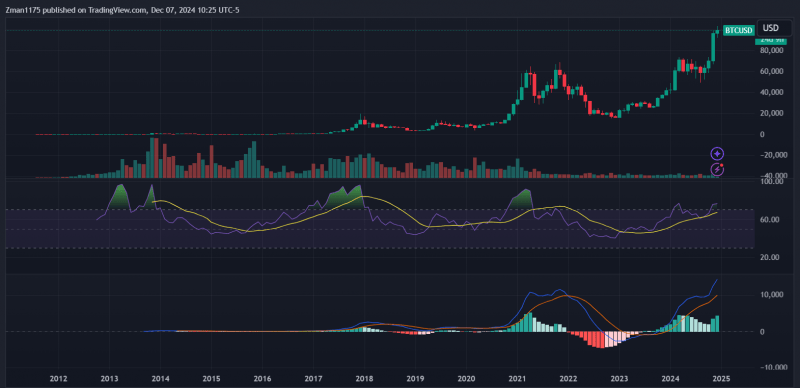This screenshot has width=800, height=388.
Task: Click the green BTCUSD symbol label
Action: point(739,31)
